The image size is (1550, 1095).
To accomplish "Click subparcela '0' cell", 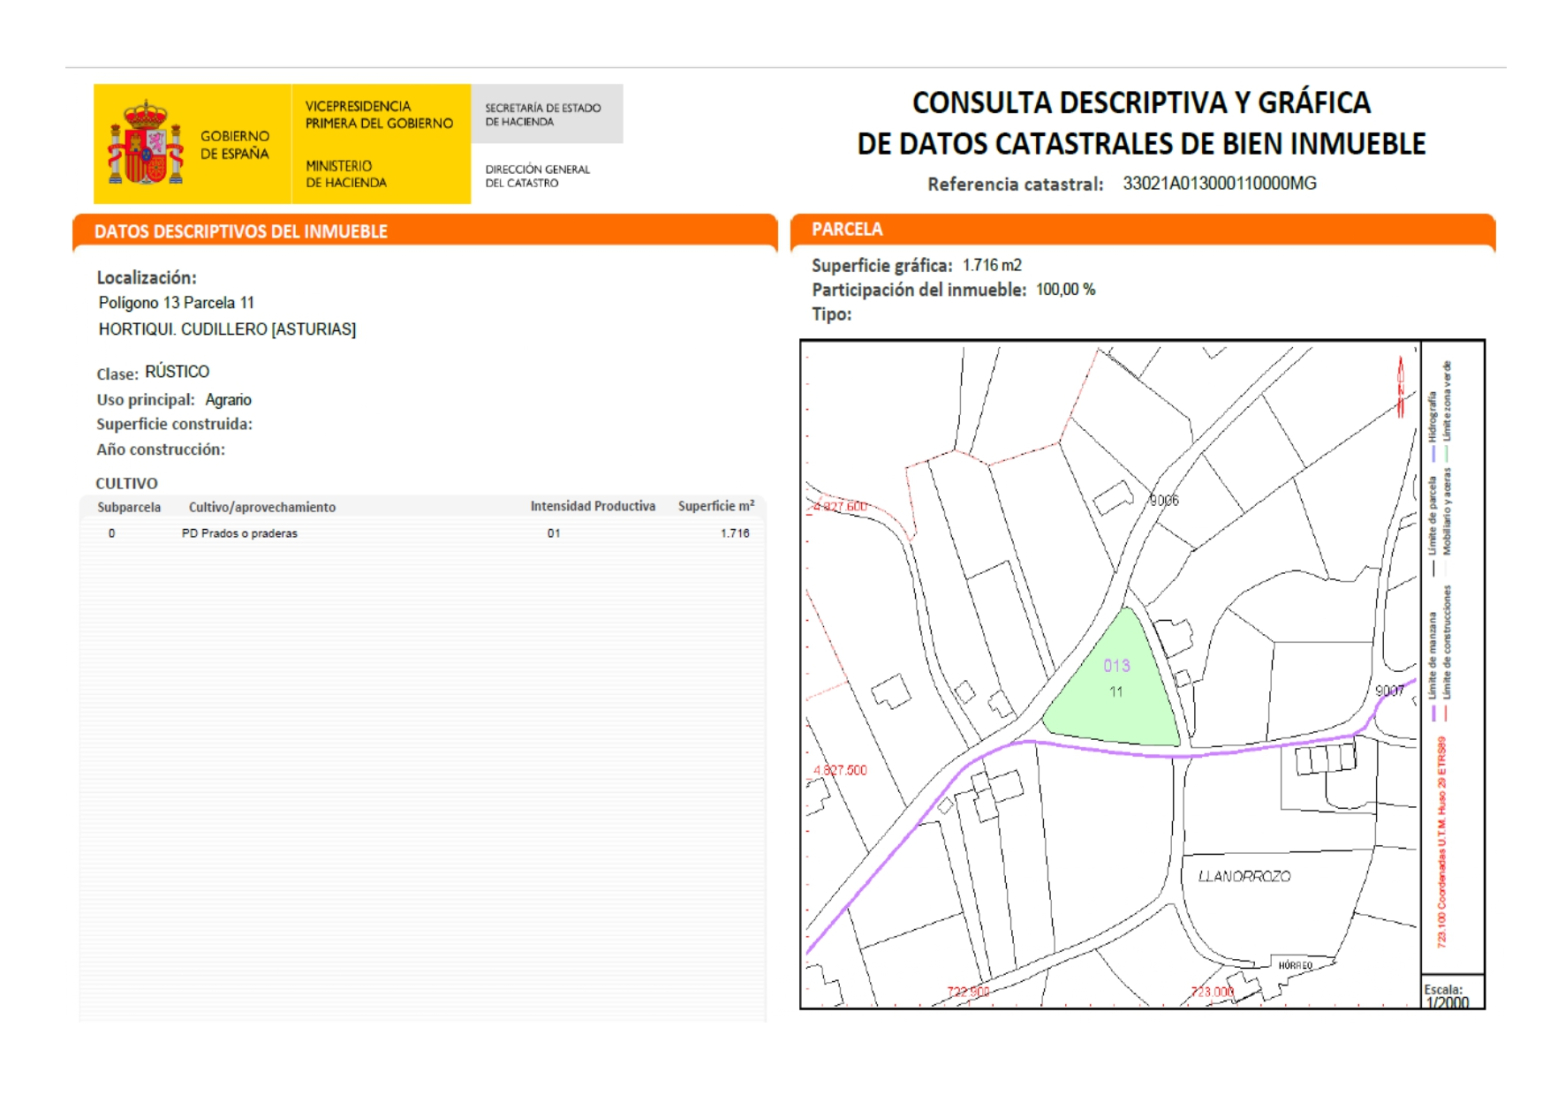I will [x=112, y=533].
